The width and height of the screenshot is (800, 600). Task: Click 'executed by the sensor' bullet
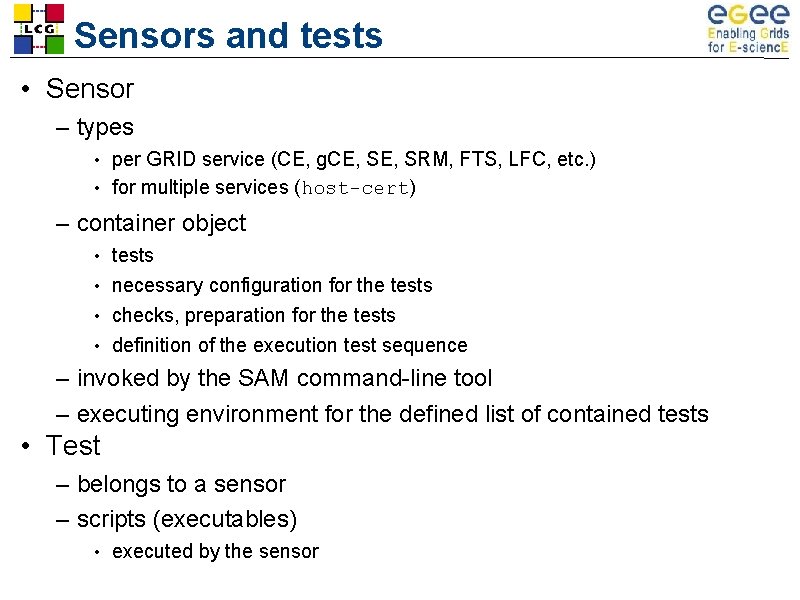point(215,552)
